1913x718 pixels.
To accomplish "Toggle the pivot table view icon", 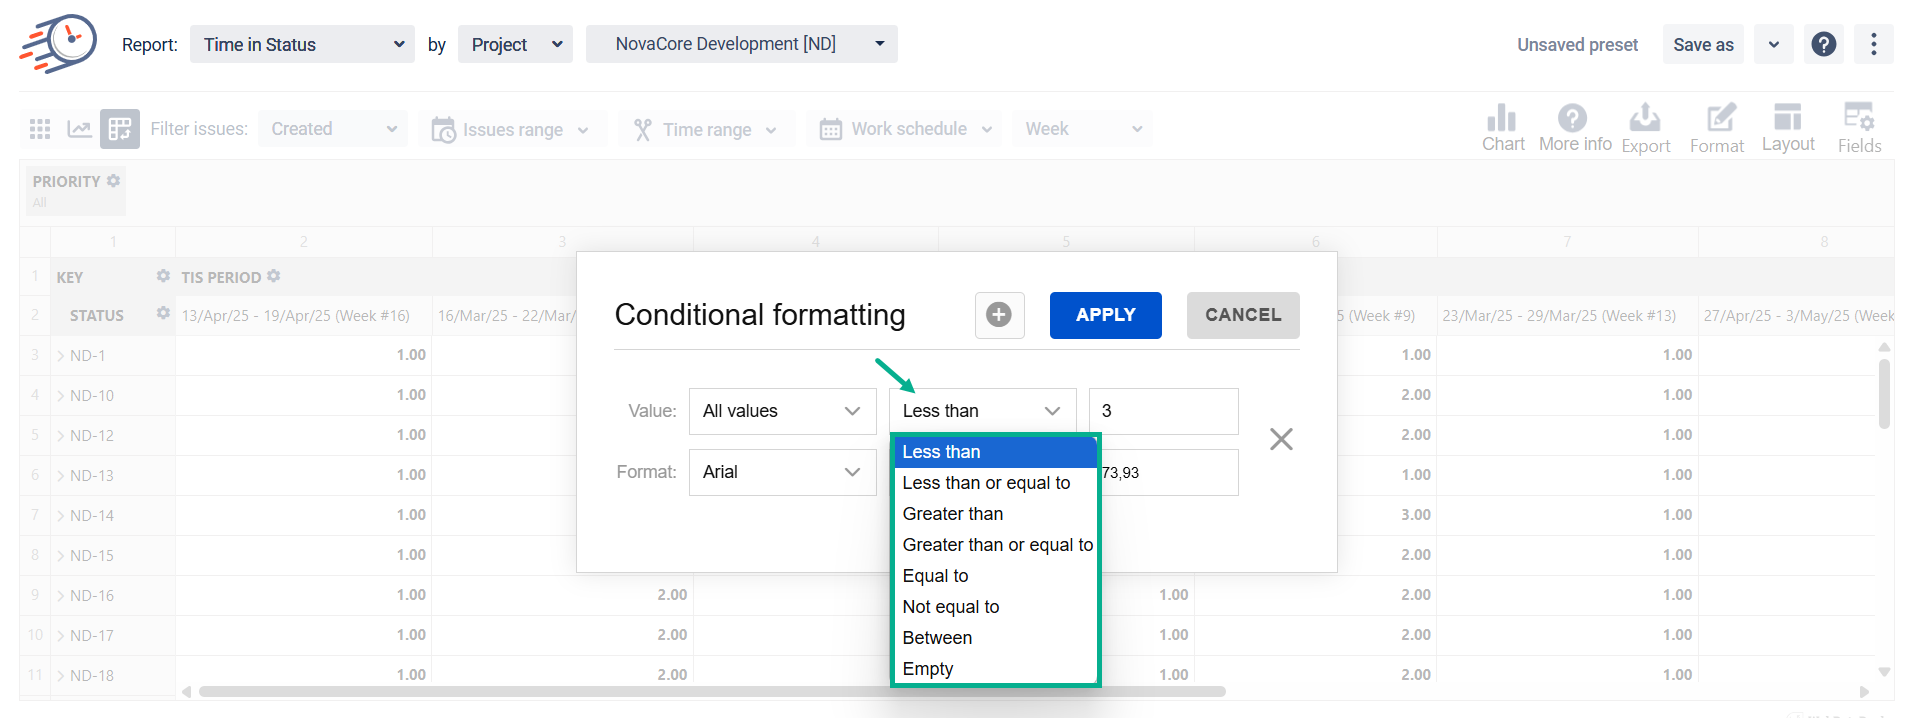I will click(120, 129).
